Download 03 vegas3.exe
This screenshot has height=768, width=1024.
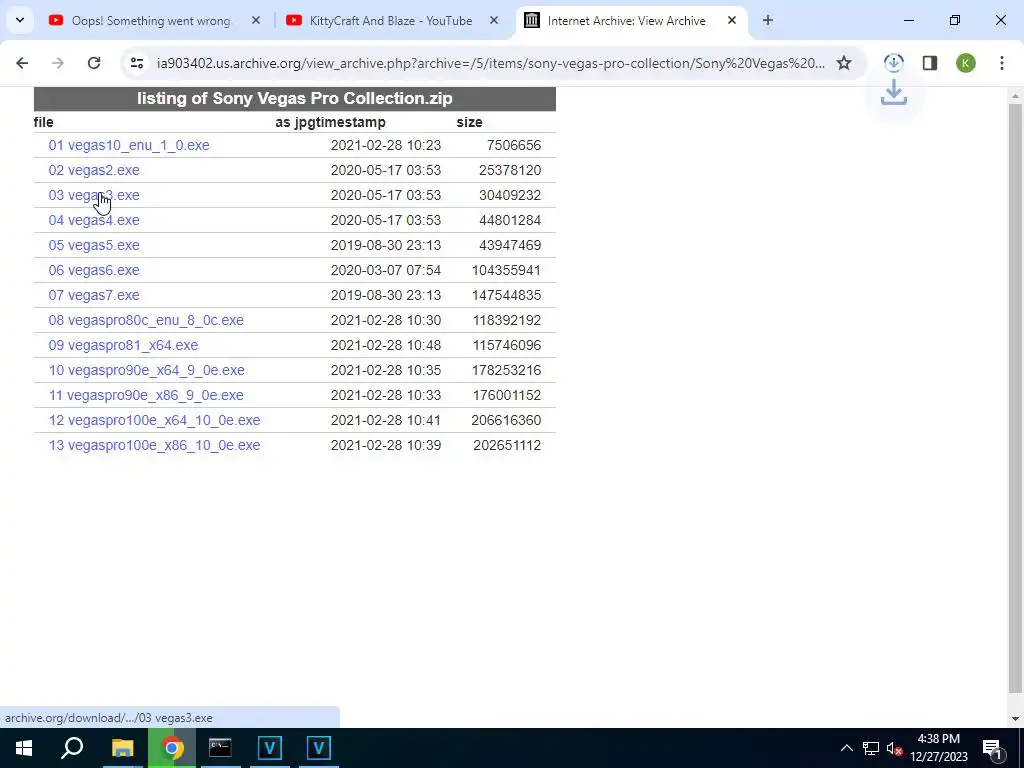click(x=93, y=195)
